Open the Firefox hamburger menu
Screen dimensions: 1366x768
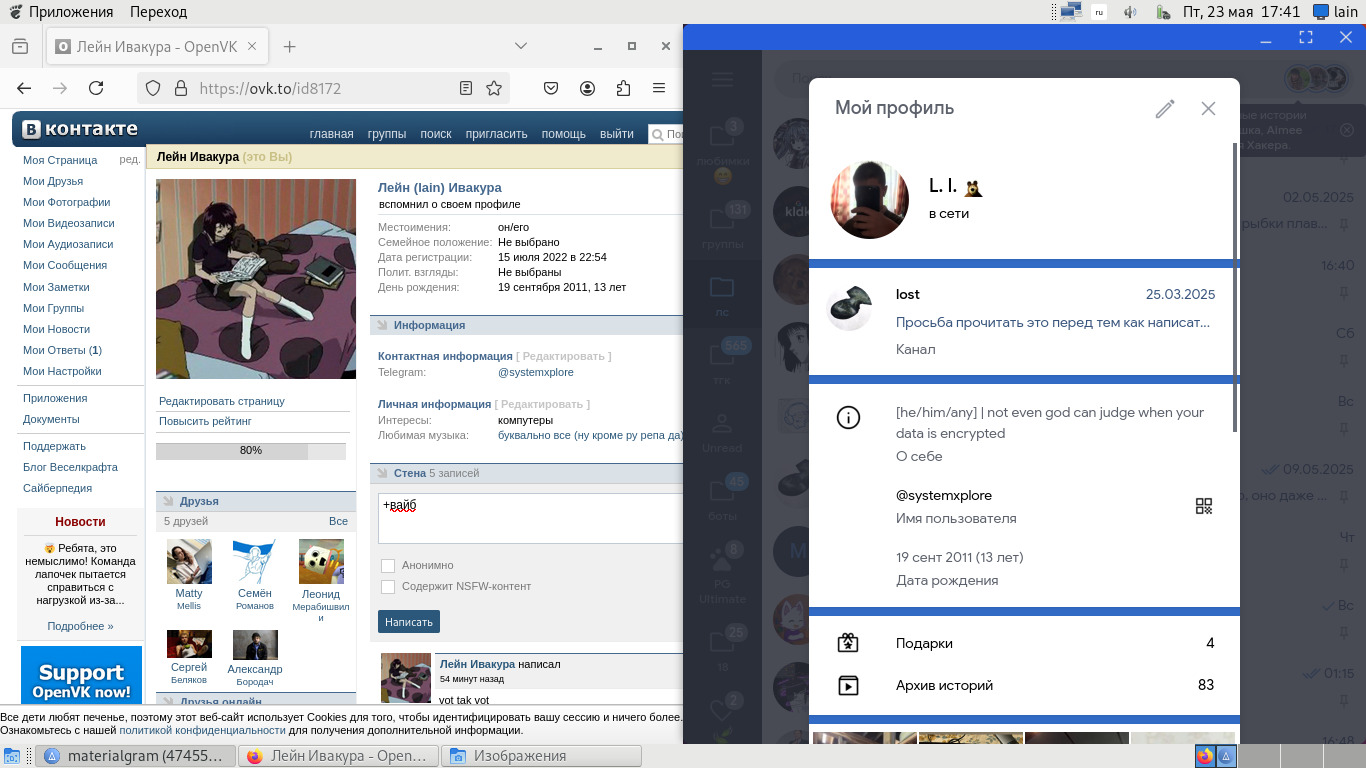point(659,88)
